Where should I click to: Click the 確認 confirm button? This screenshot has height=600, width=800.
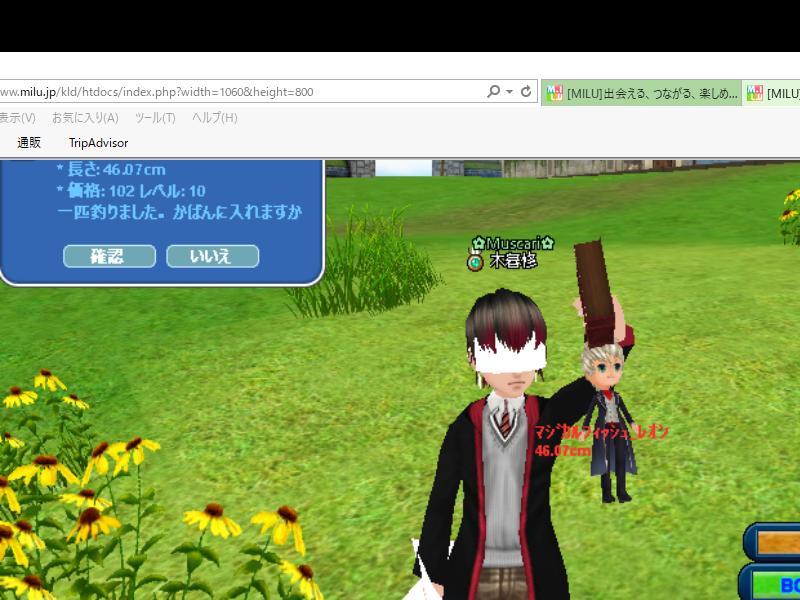click(109, 256)
